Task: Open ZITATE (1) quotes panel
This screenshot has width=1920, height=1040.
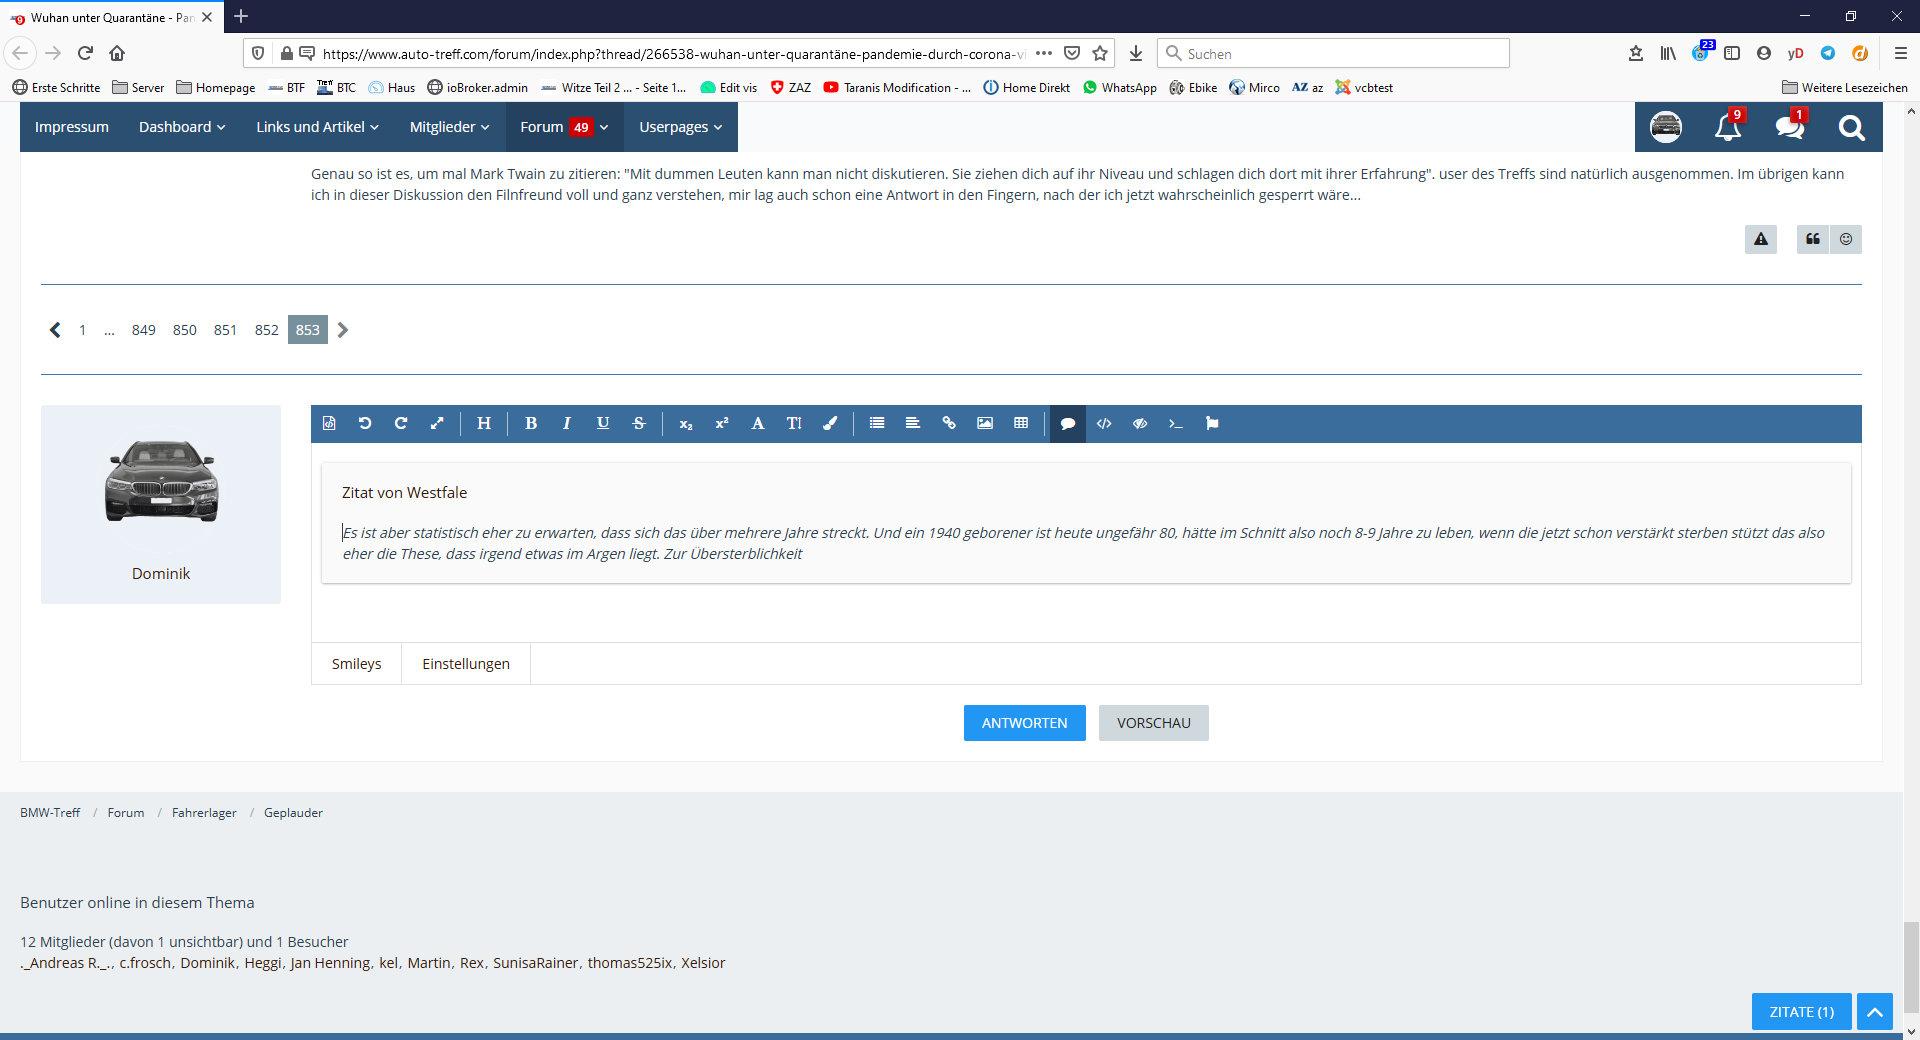Action: point(1802,1012)
